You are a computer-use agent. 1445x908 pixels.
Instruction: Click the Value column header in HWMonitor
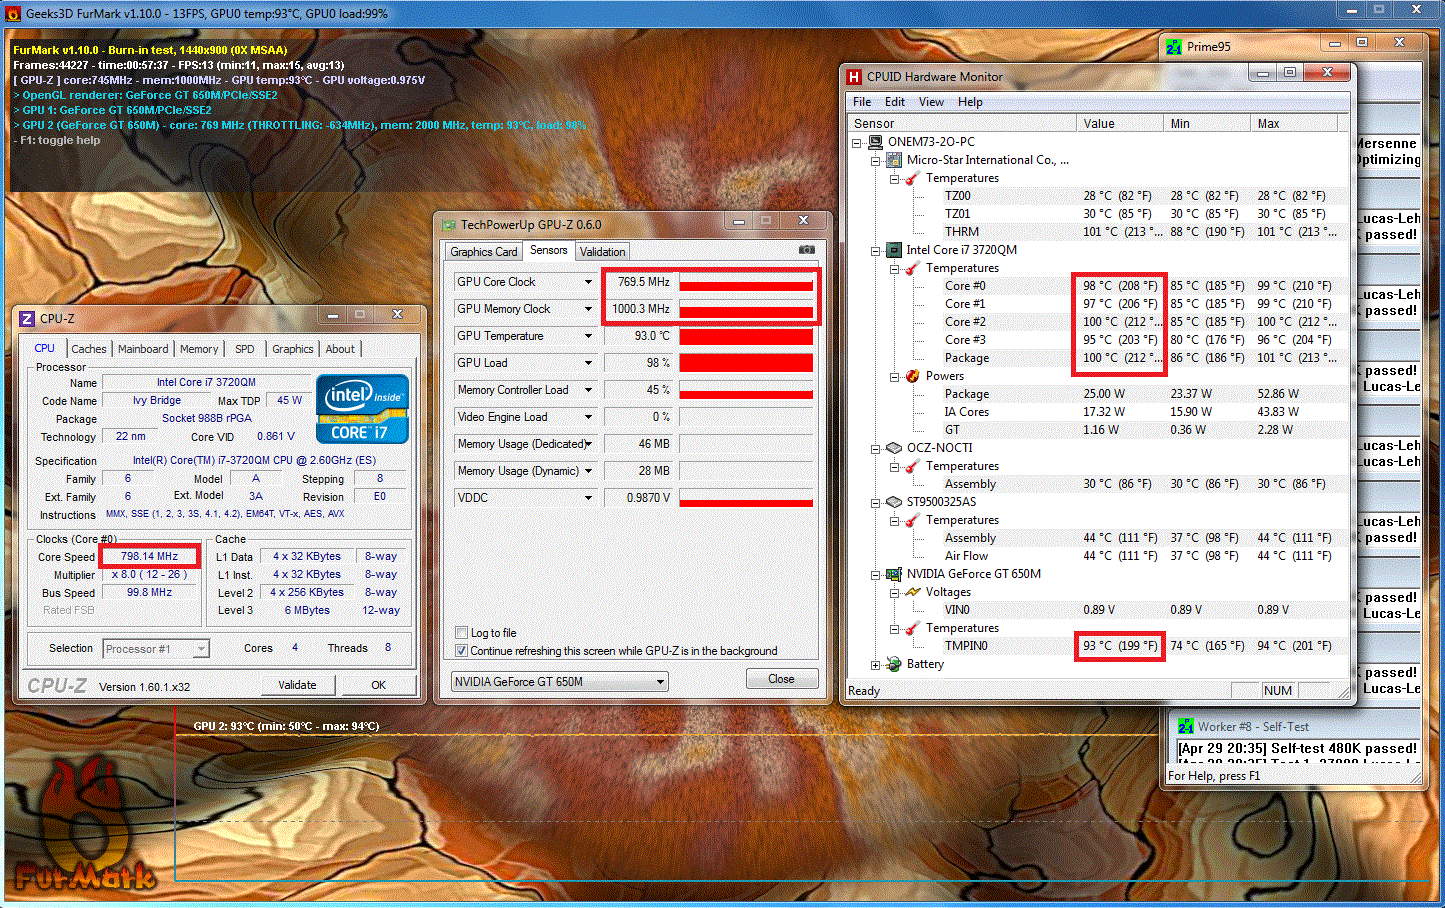pyautogui.click(x=1121, y=124)
